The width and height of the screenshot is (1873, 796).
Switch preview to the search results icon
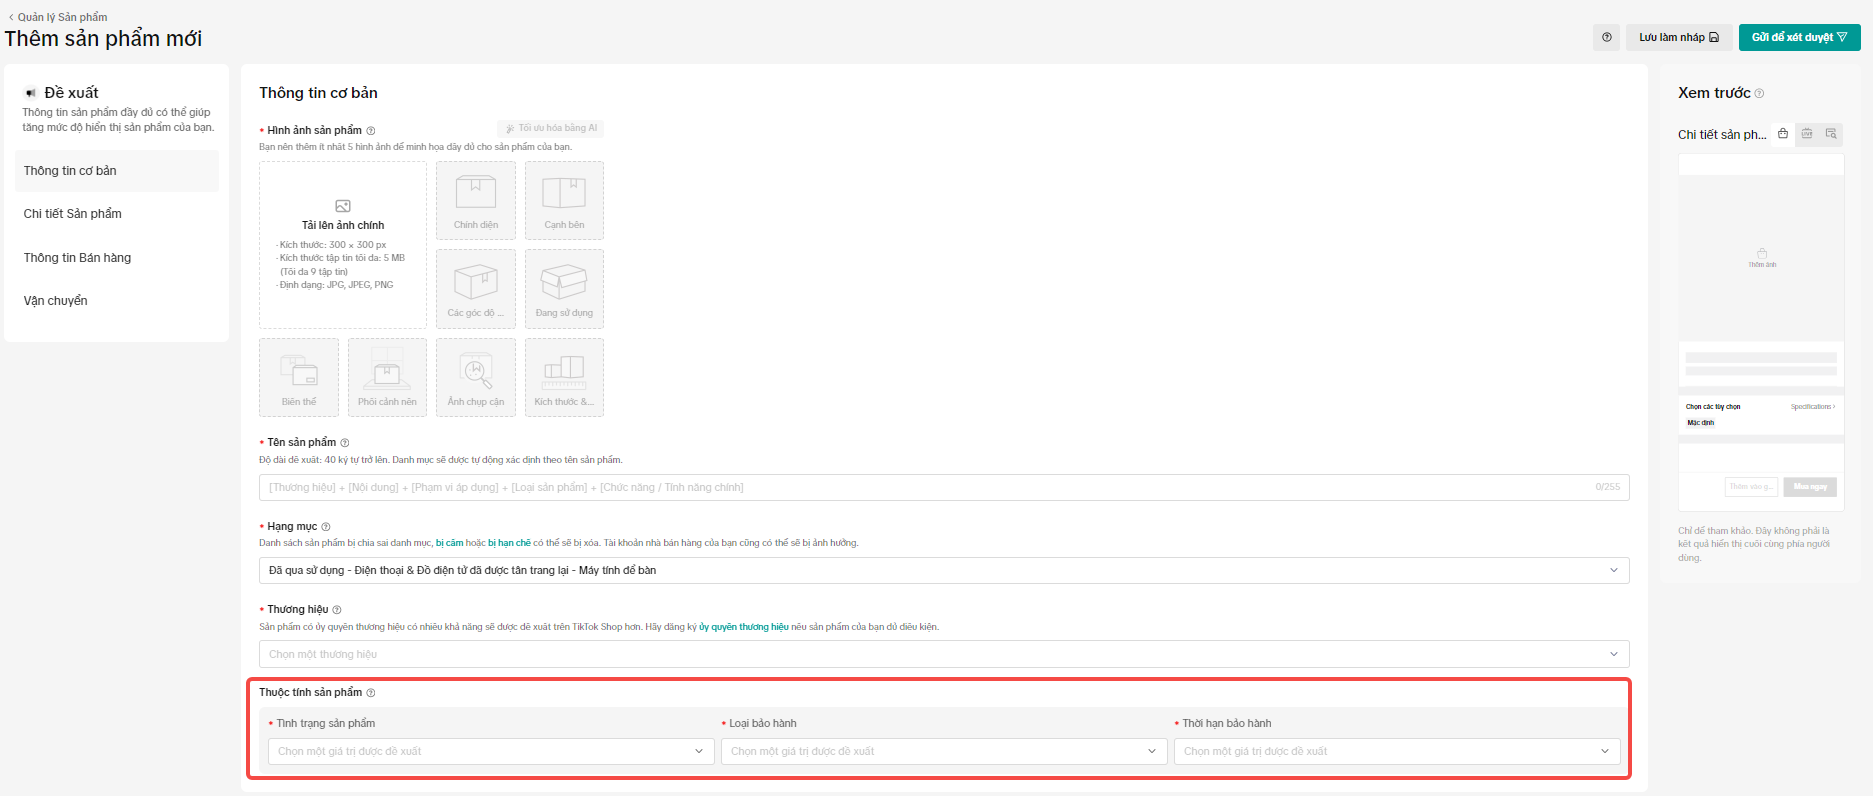(x=1831, y=134)
